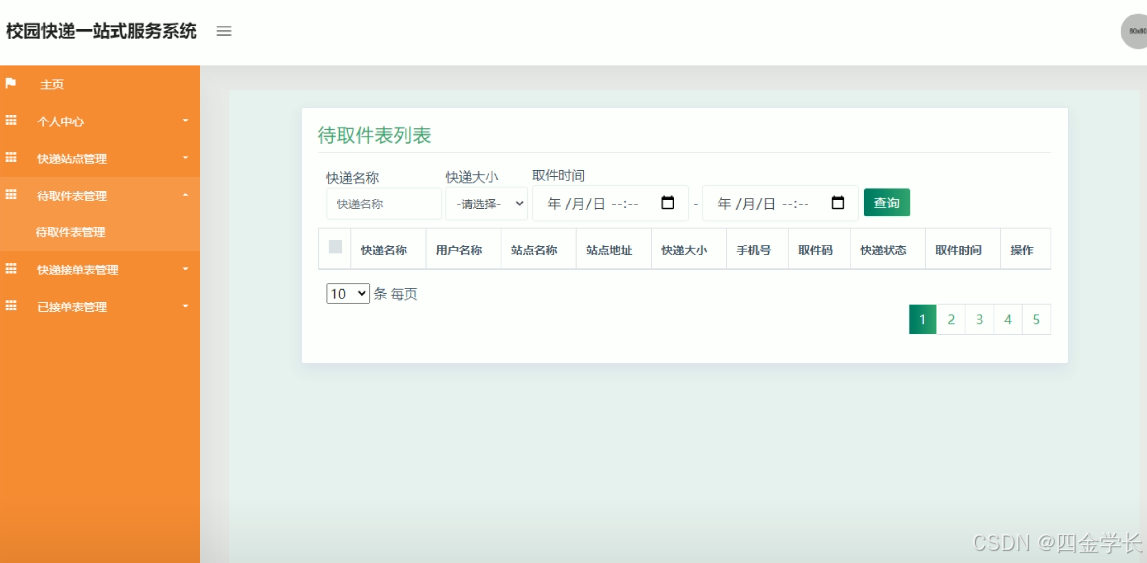Go to page 5 in pagination
1147x563 pixels.
(1037, 320)
